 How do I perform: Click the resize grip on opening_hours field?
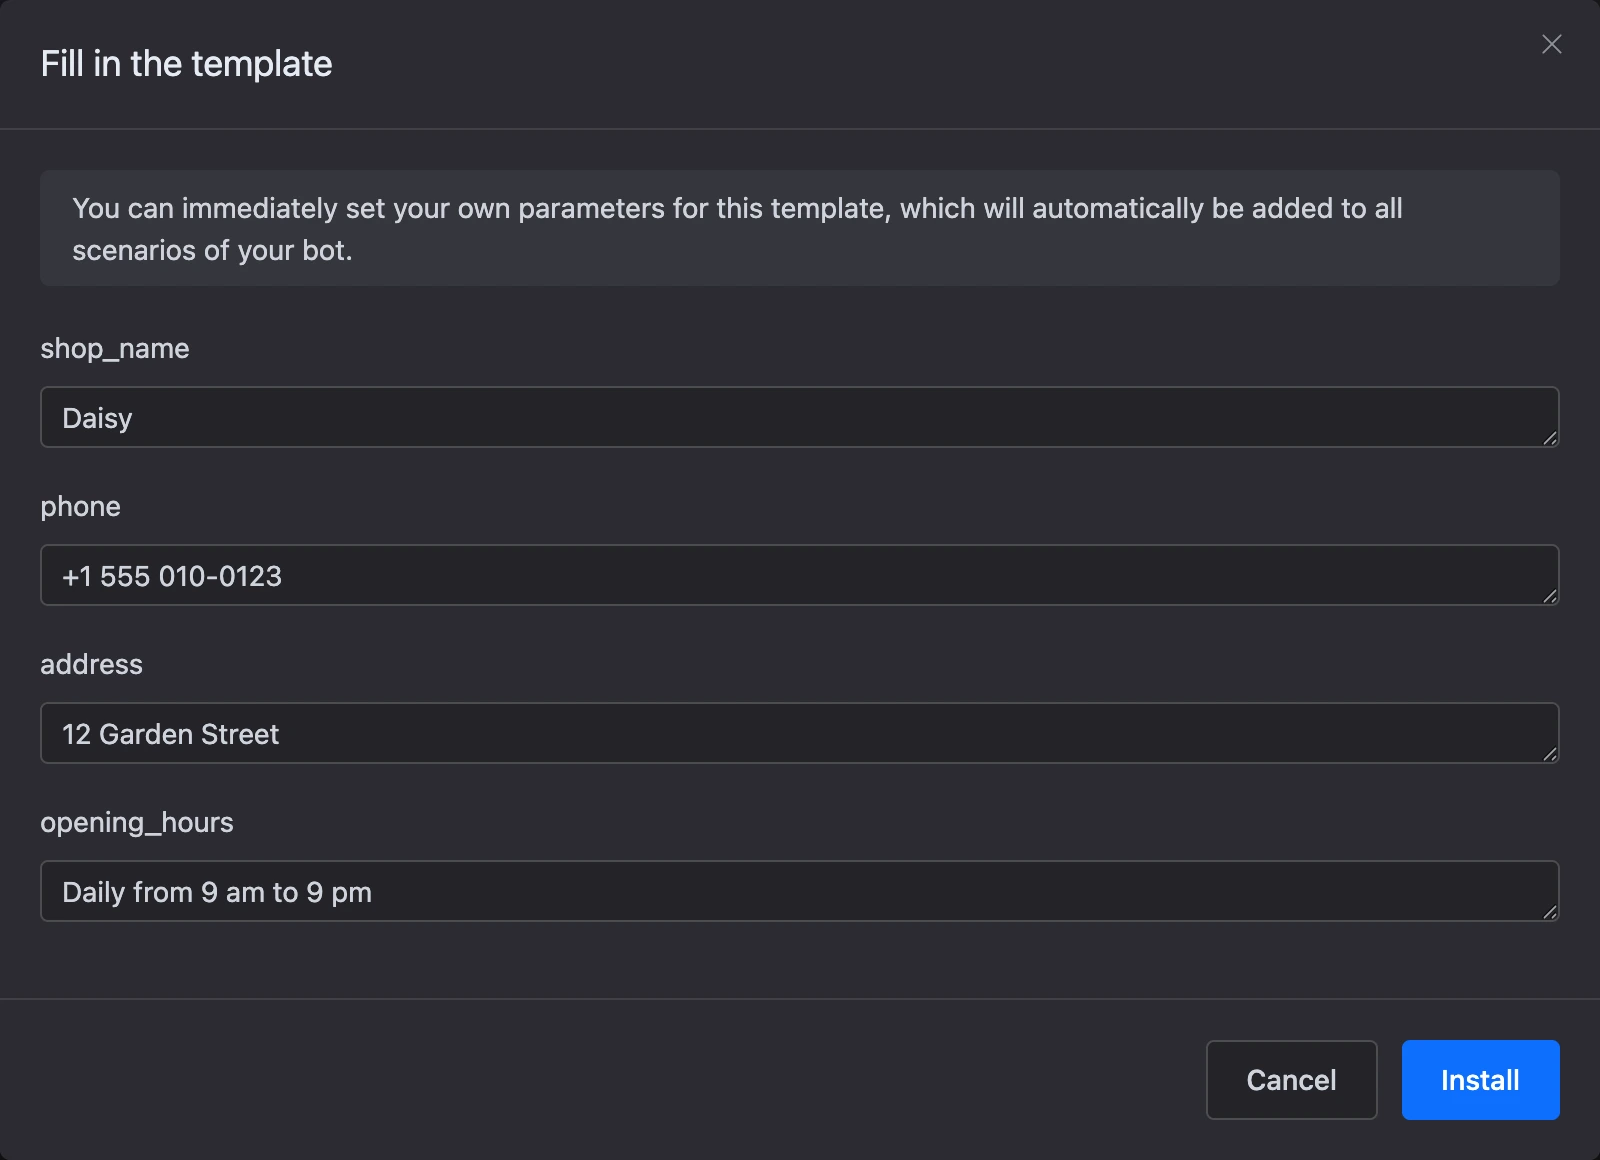pyautogui.click(x=1550, y=912)
